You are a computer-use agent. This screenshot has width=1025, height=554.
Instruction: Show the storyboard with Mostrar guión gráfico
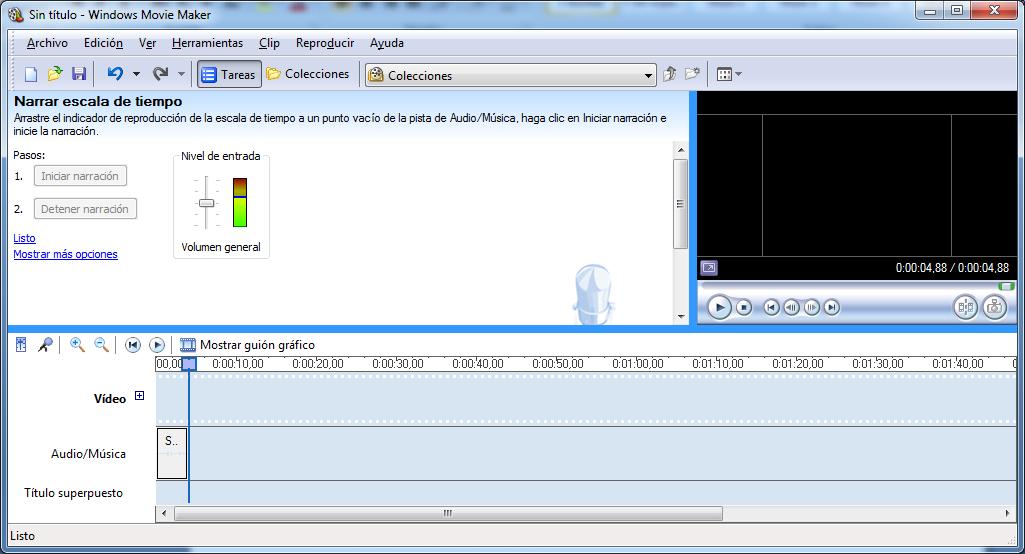247,345
